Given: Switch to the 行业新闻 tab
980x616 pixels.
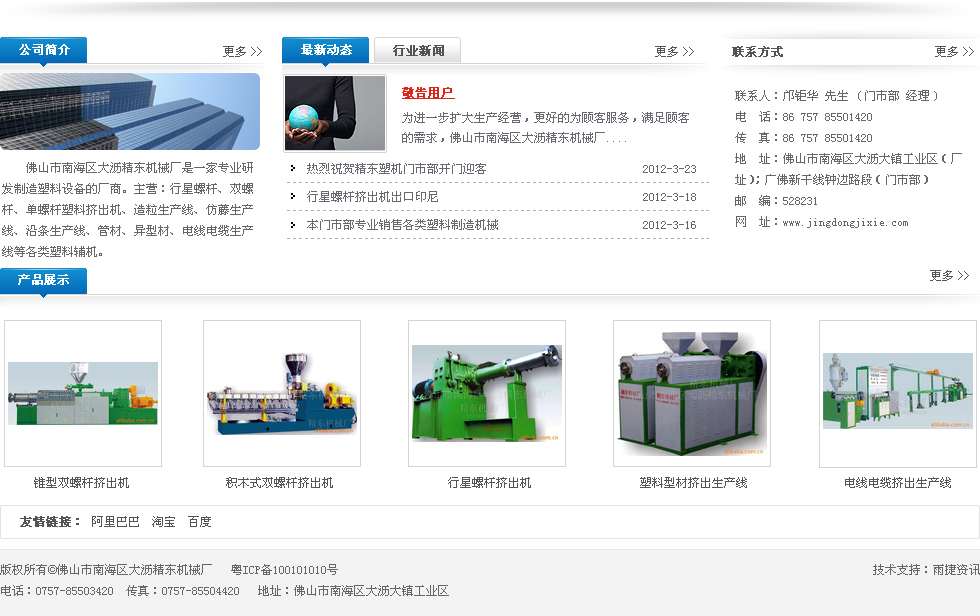Looking at the screenshot, I should click(x=418, y=50).
